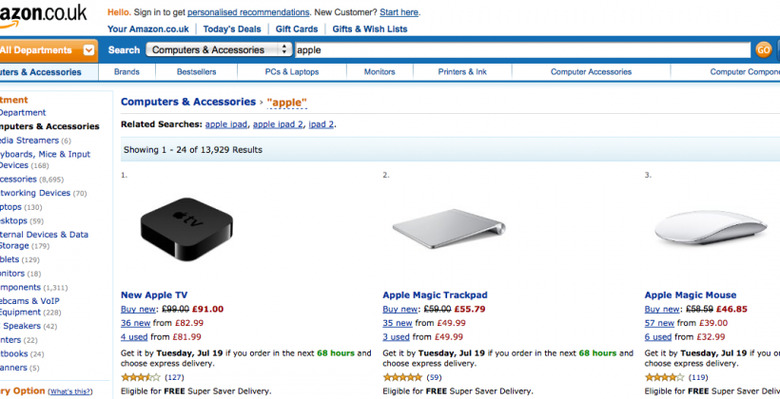
Task: Click the orange Go search button
Action: [x=763, y=50]
